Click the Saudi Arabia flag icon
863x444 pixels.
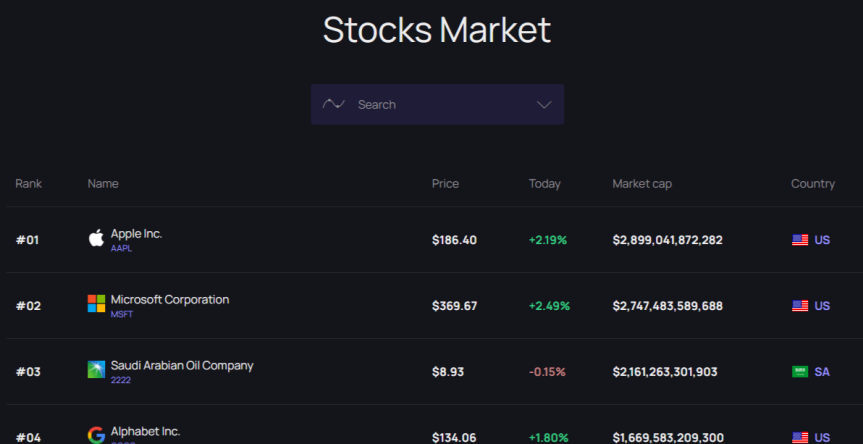click(800, 372)
